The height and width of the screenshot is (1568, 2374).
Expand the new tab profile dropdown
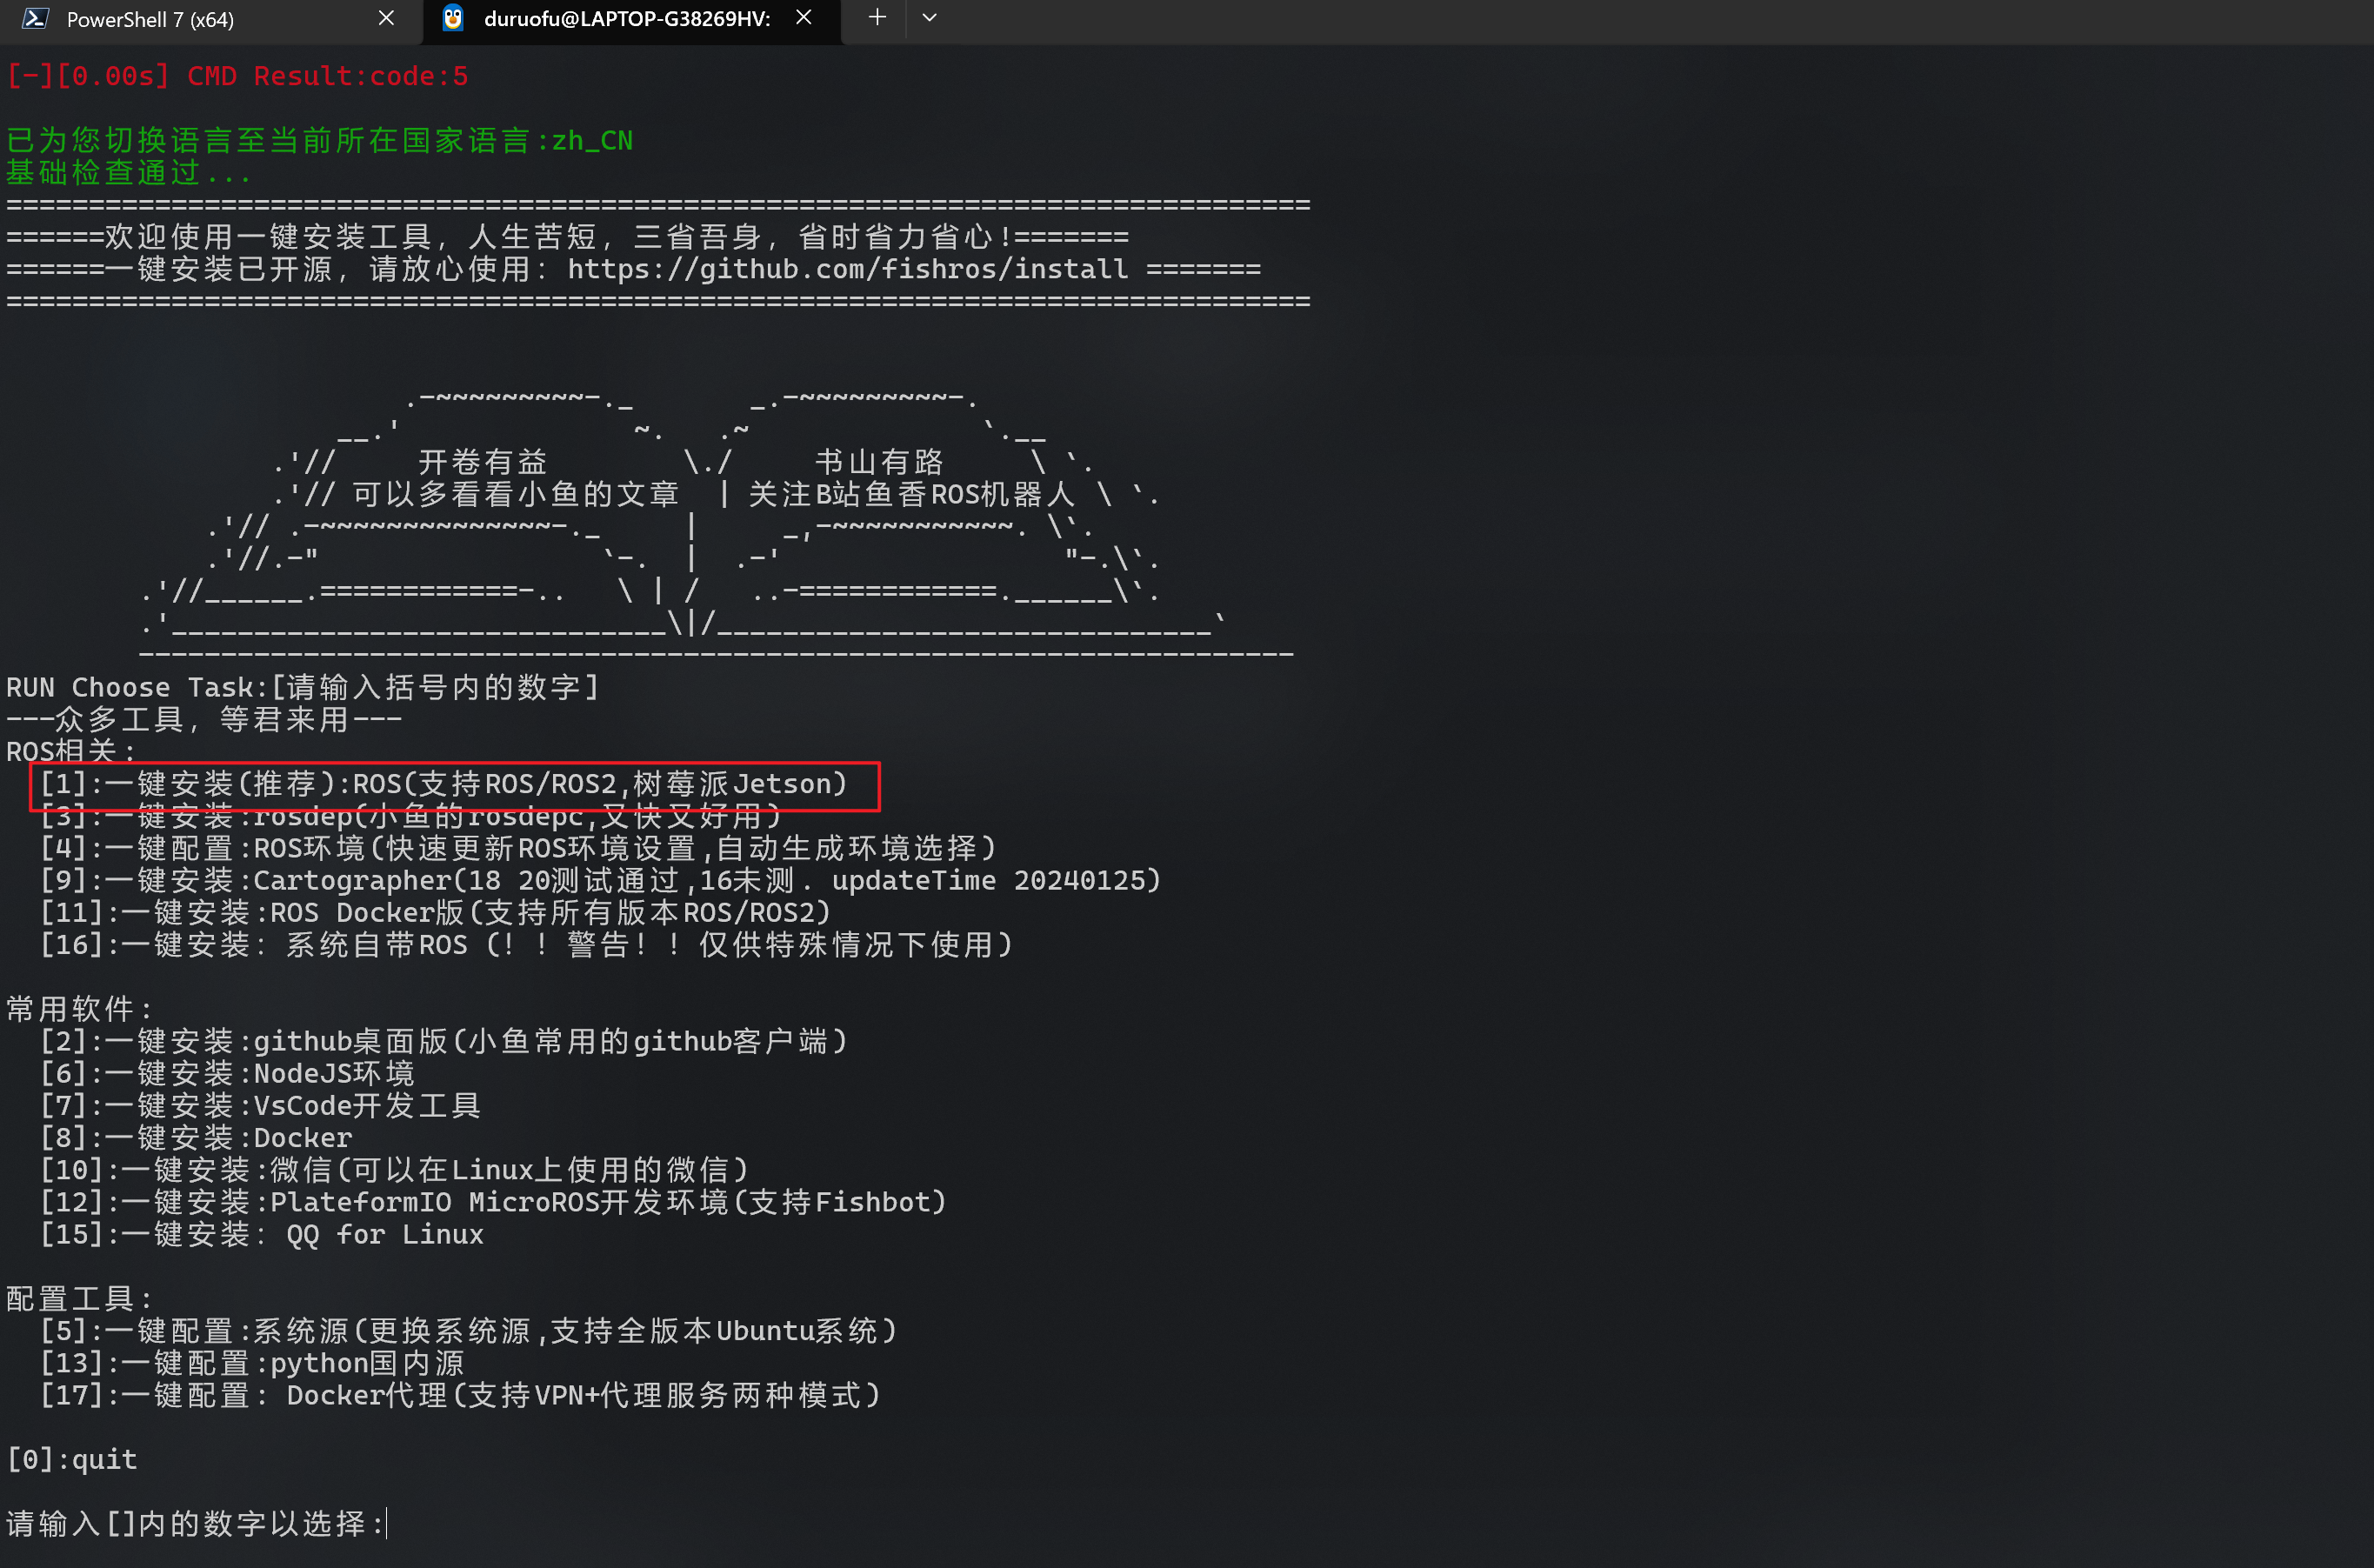[929, 18]
